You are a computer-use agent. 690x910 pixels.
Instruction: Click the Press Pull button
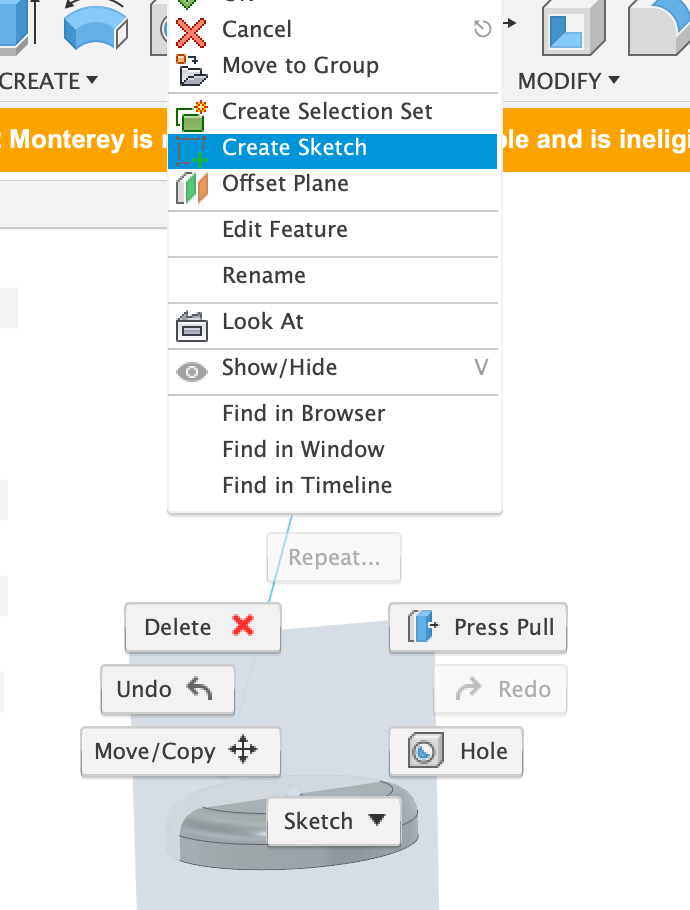(x=478, y=627)
